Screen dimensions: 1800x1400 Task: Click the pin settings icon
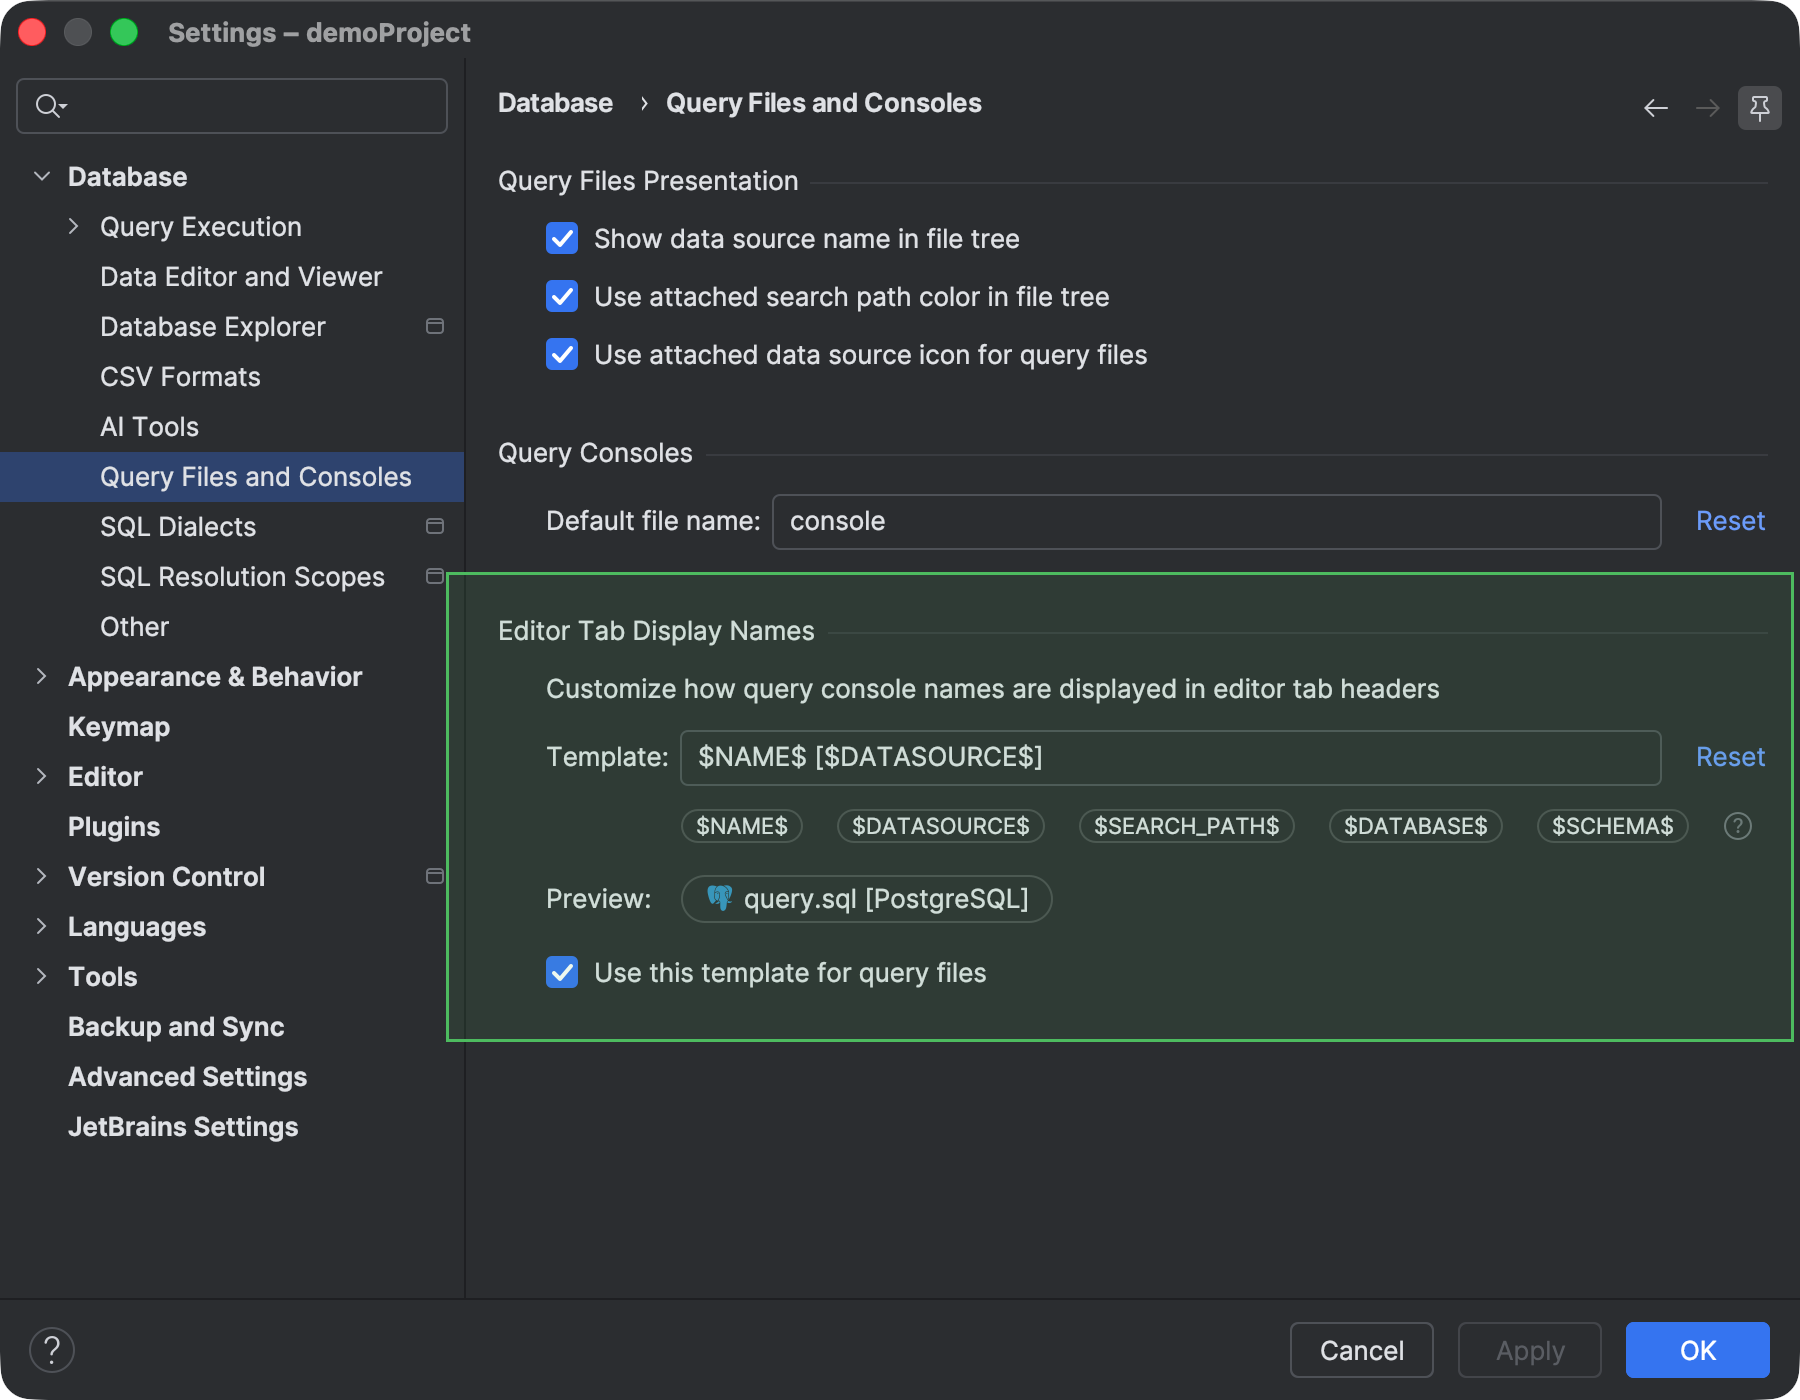[x=1760, y=108]
